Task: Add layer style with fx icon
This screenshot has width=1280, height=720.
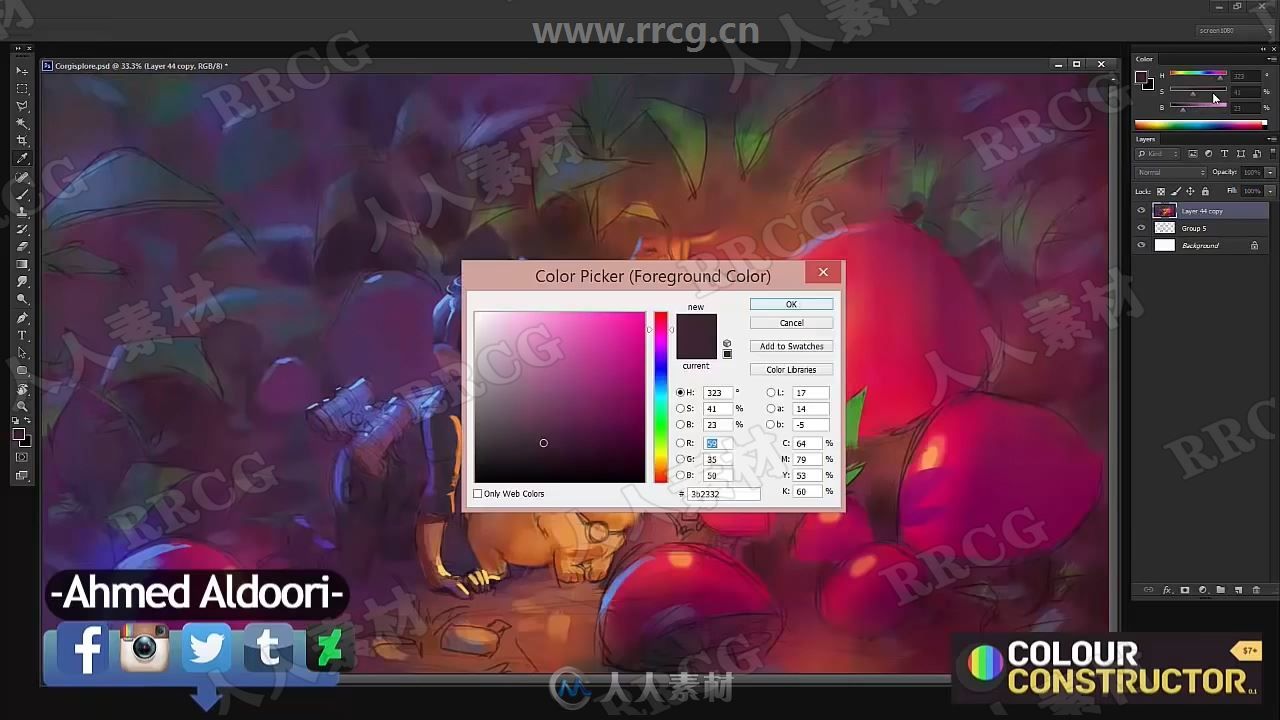Action: (x=1167, y=590)
